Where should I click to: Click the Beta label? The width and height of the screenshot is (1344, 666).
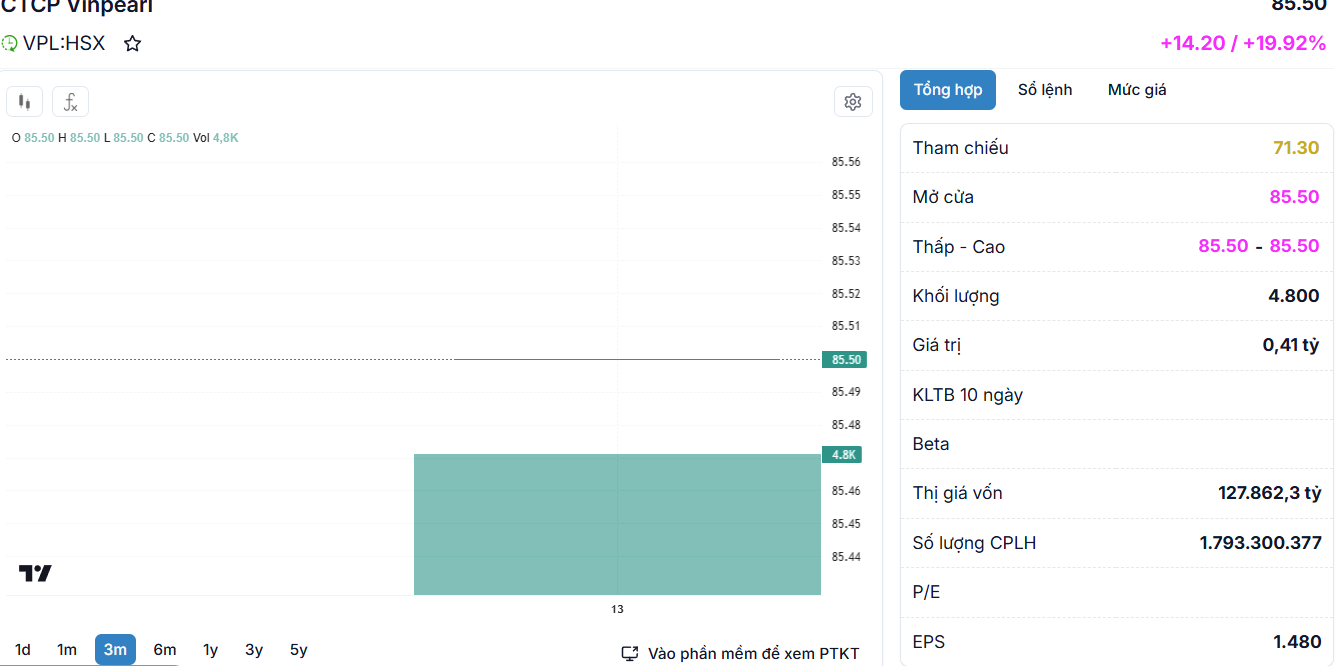pyautogui.click(x=931, y=444)
